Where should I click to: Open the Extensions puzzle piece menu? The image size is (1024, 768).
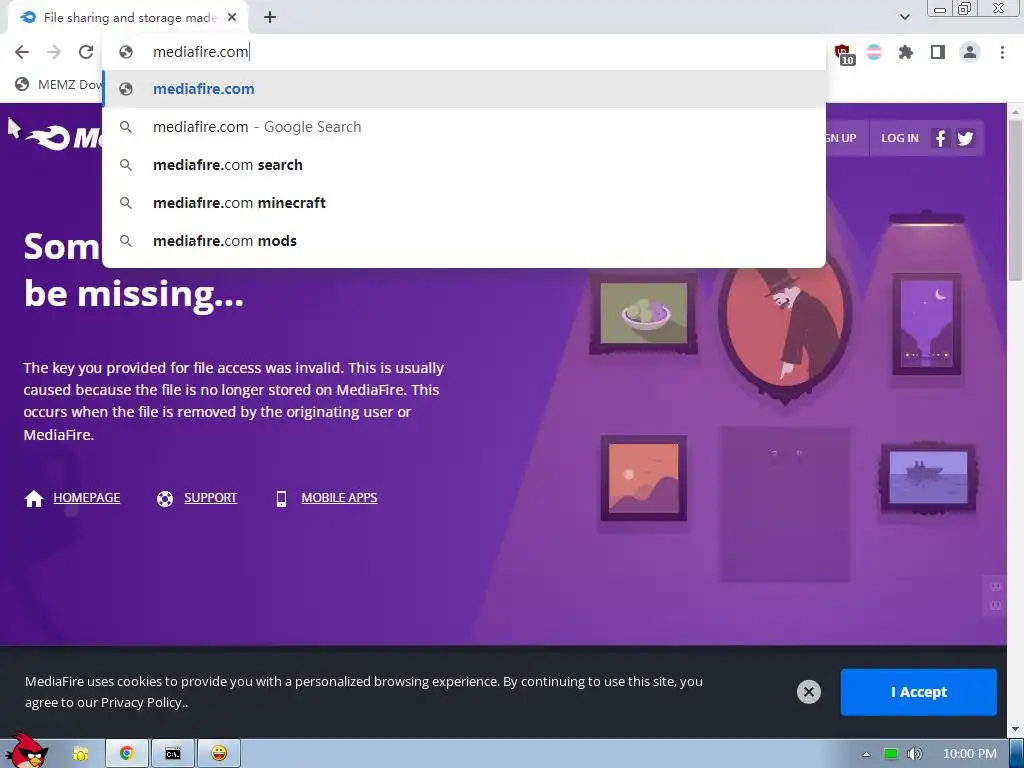point(906,52)
